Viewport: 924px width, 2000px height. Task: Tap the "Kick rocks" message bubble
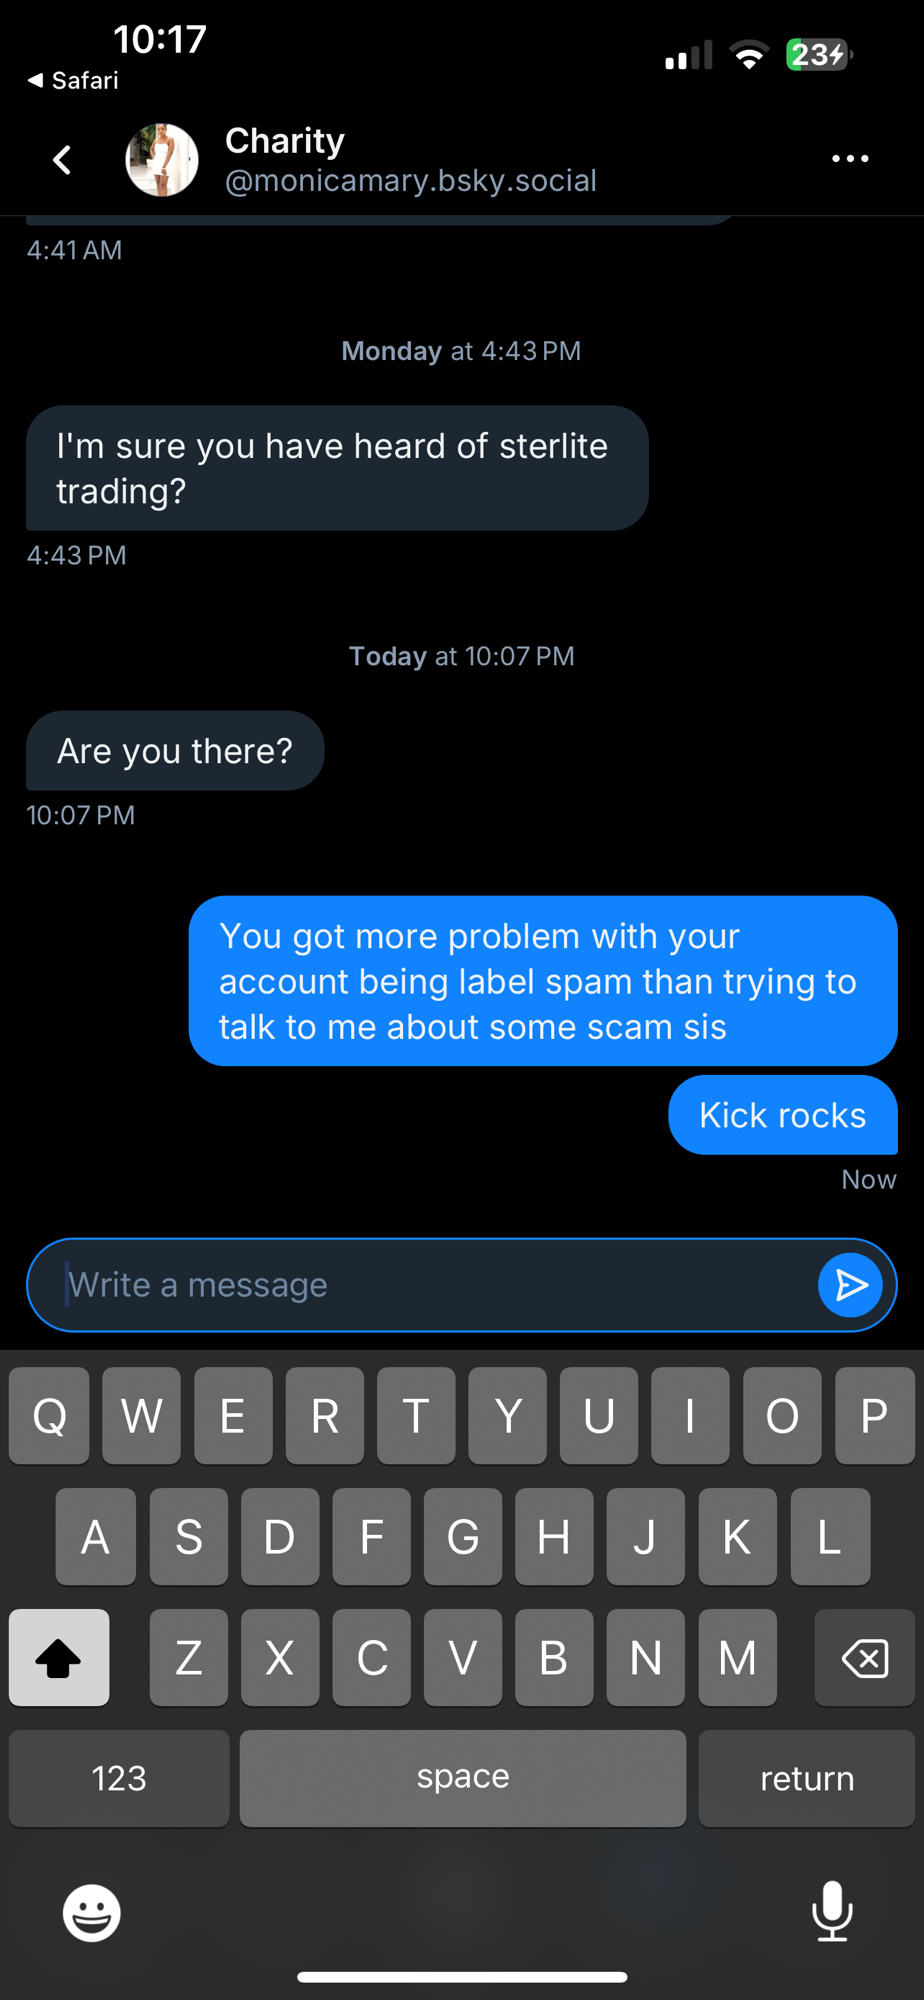point(782,1115)
